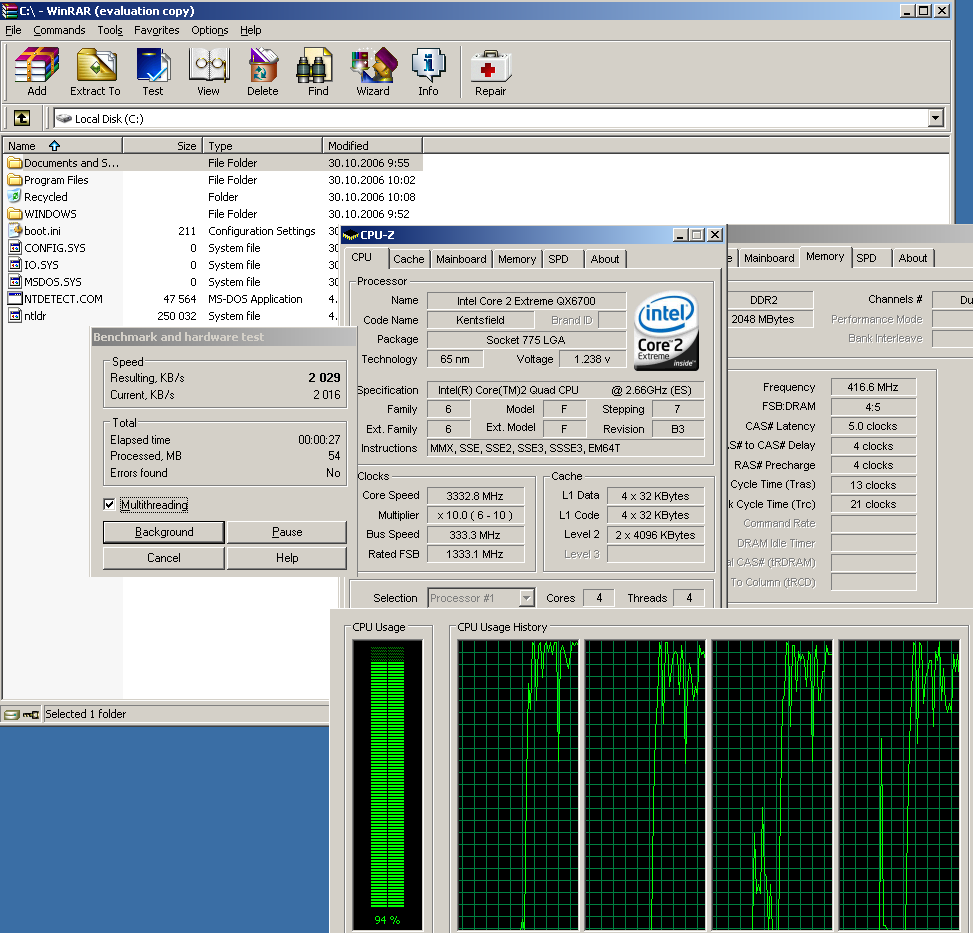Click the first CPU usage history graph
973x933 pixels.
tap(518, 785)
